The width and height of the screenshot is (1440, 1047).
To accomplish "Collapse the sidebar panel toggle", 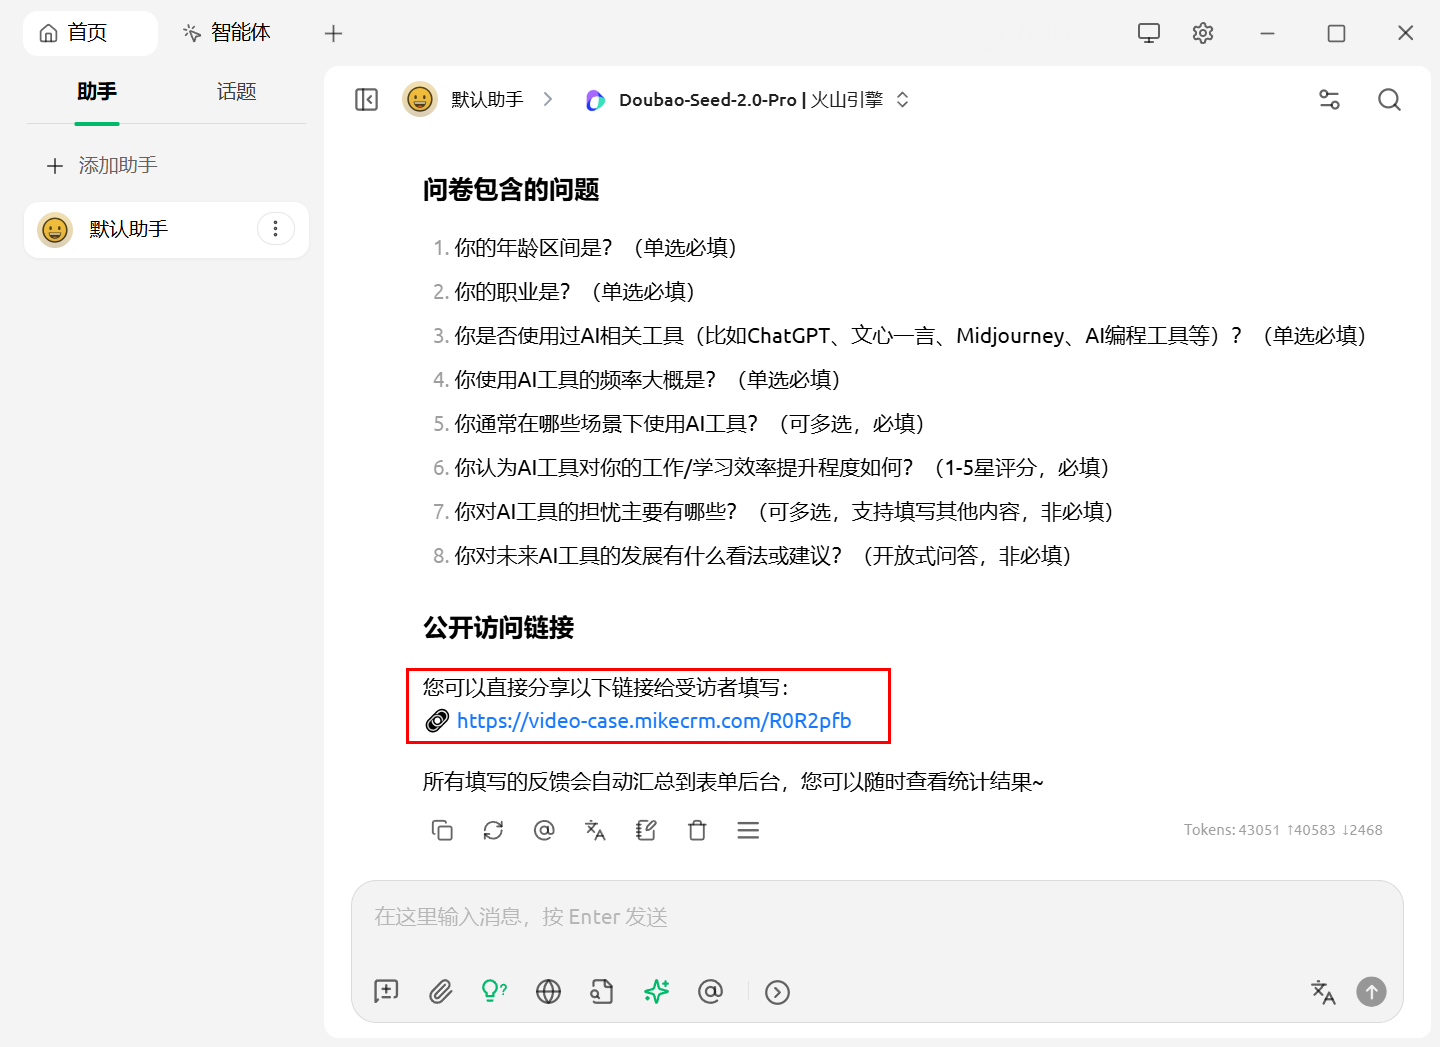I will click(x=367, y=100).
